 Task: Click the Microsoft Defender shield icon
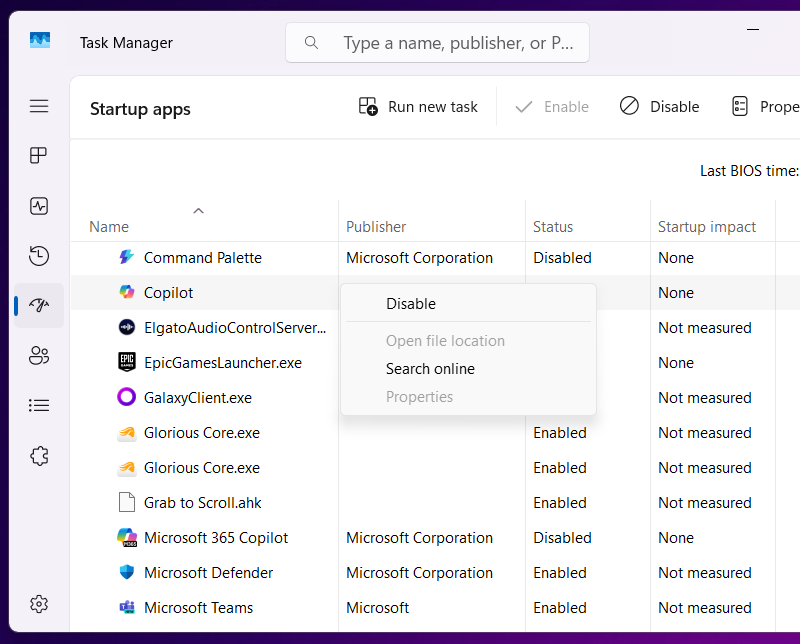click(127, 573)
